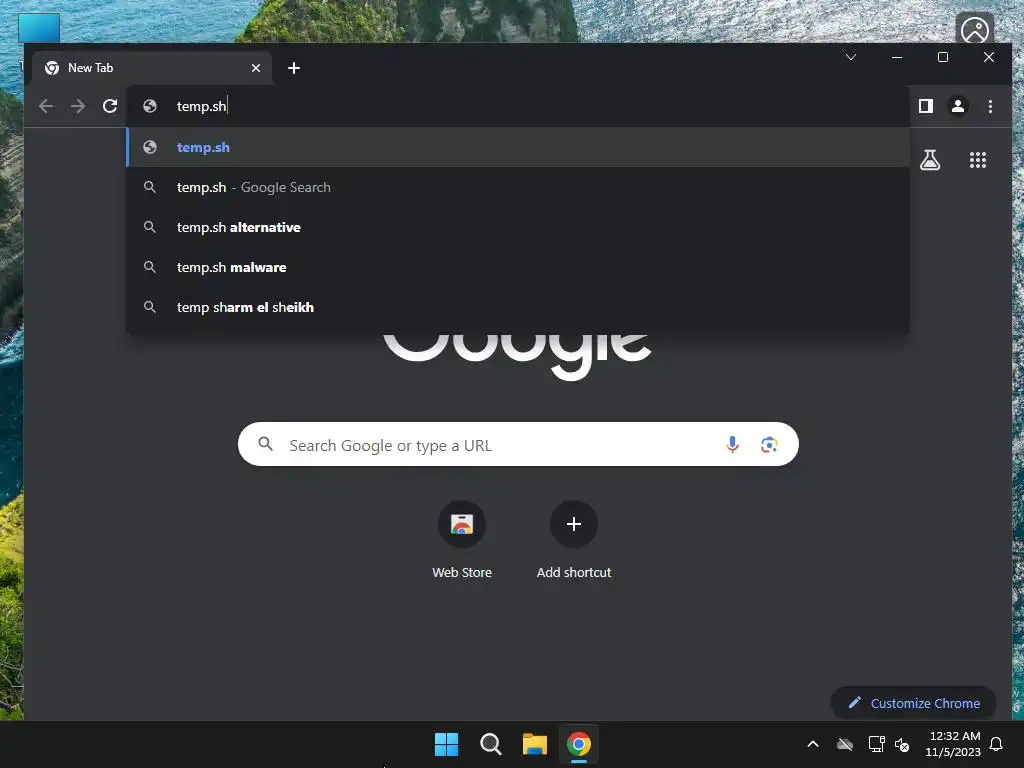The height and width of the screenshot is (768, 1024).
Task: Click the Chrome taskbar icon
Action: (579, 744)
